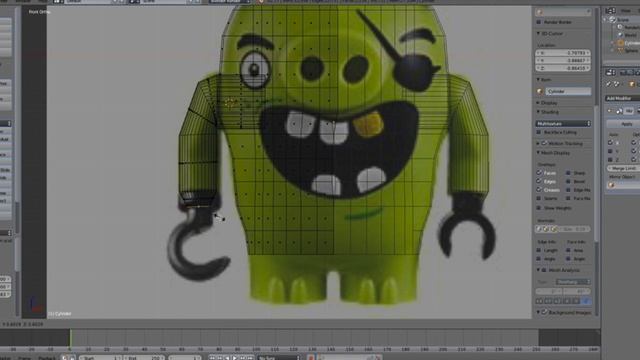The height and width of the screenshot is (360, 640).
Task: Toggle the Creases overlay checkbox
Action: click(539, 190)
